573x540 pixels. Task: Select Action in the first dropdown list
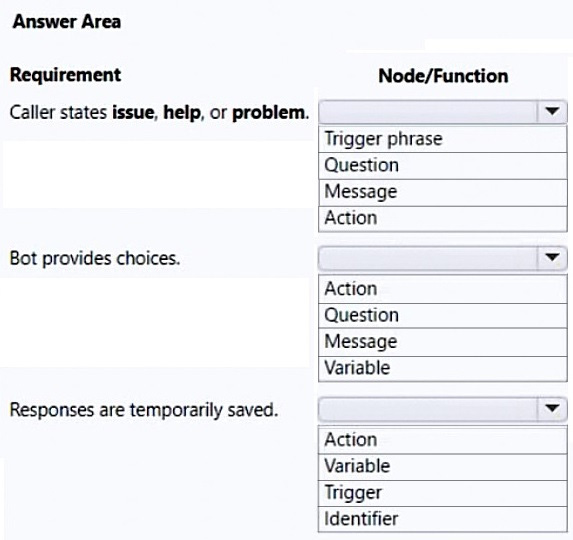[x=443, y=219]
